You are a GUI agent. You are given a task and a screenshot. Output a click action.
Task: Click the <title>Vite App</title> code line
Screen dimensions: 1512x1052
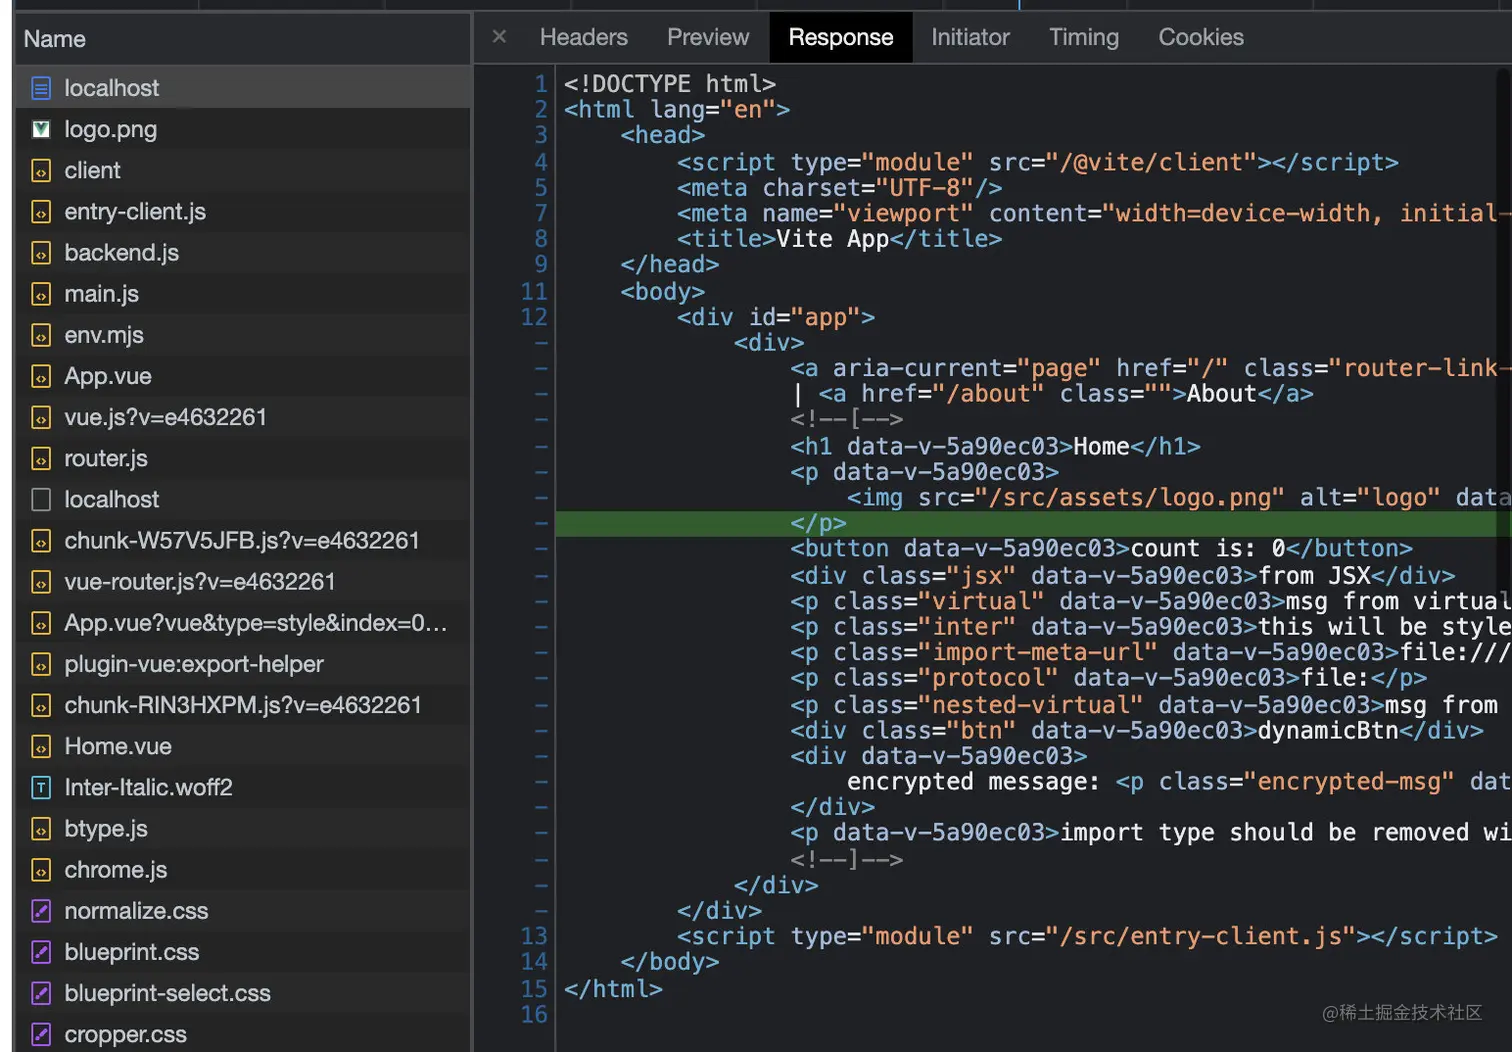(x=839, y=239)
